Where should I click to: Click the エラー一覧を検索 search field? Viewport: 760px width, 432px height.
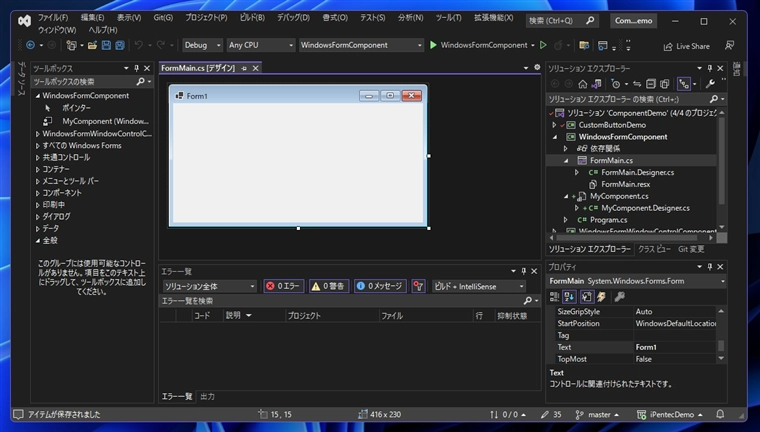[x=350, y=301]
